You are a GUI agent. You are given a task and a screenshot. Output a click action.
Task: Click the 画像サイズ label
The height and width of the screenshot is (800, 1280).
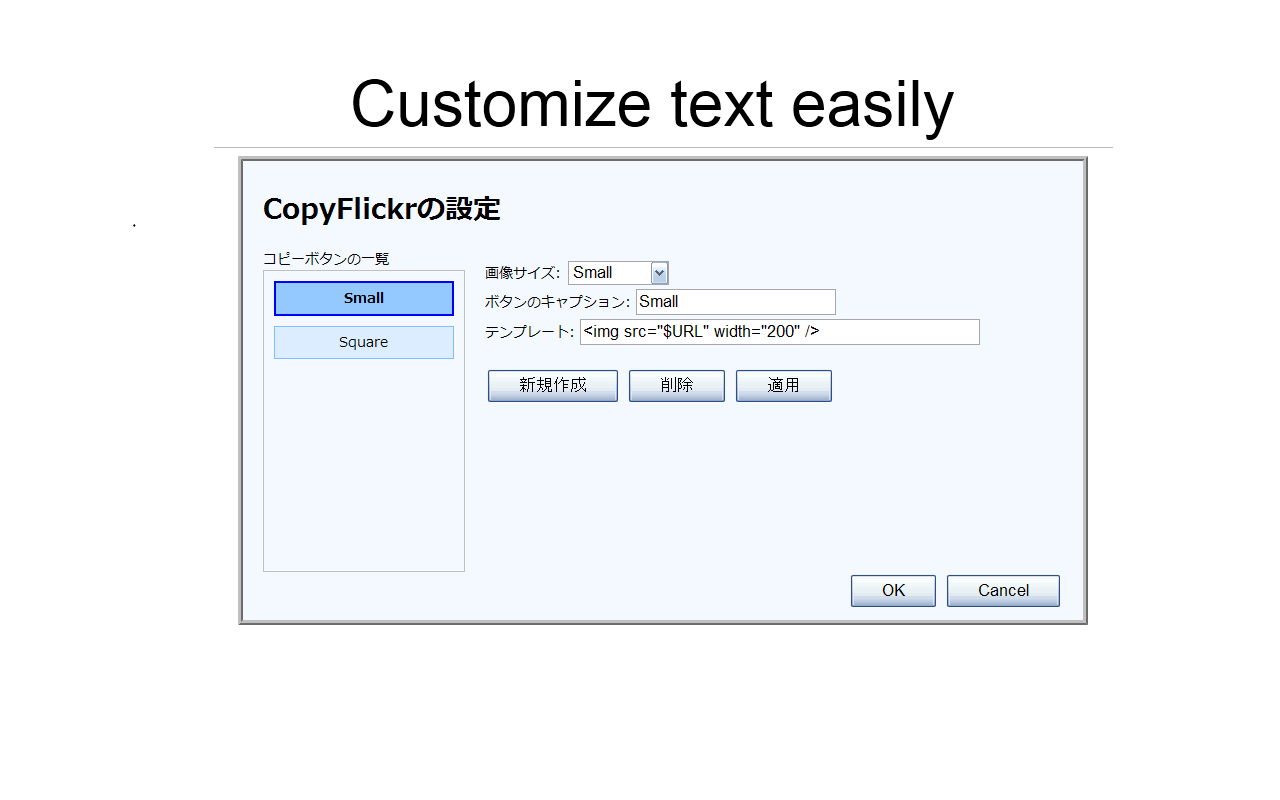[x=519, y=271]
